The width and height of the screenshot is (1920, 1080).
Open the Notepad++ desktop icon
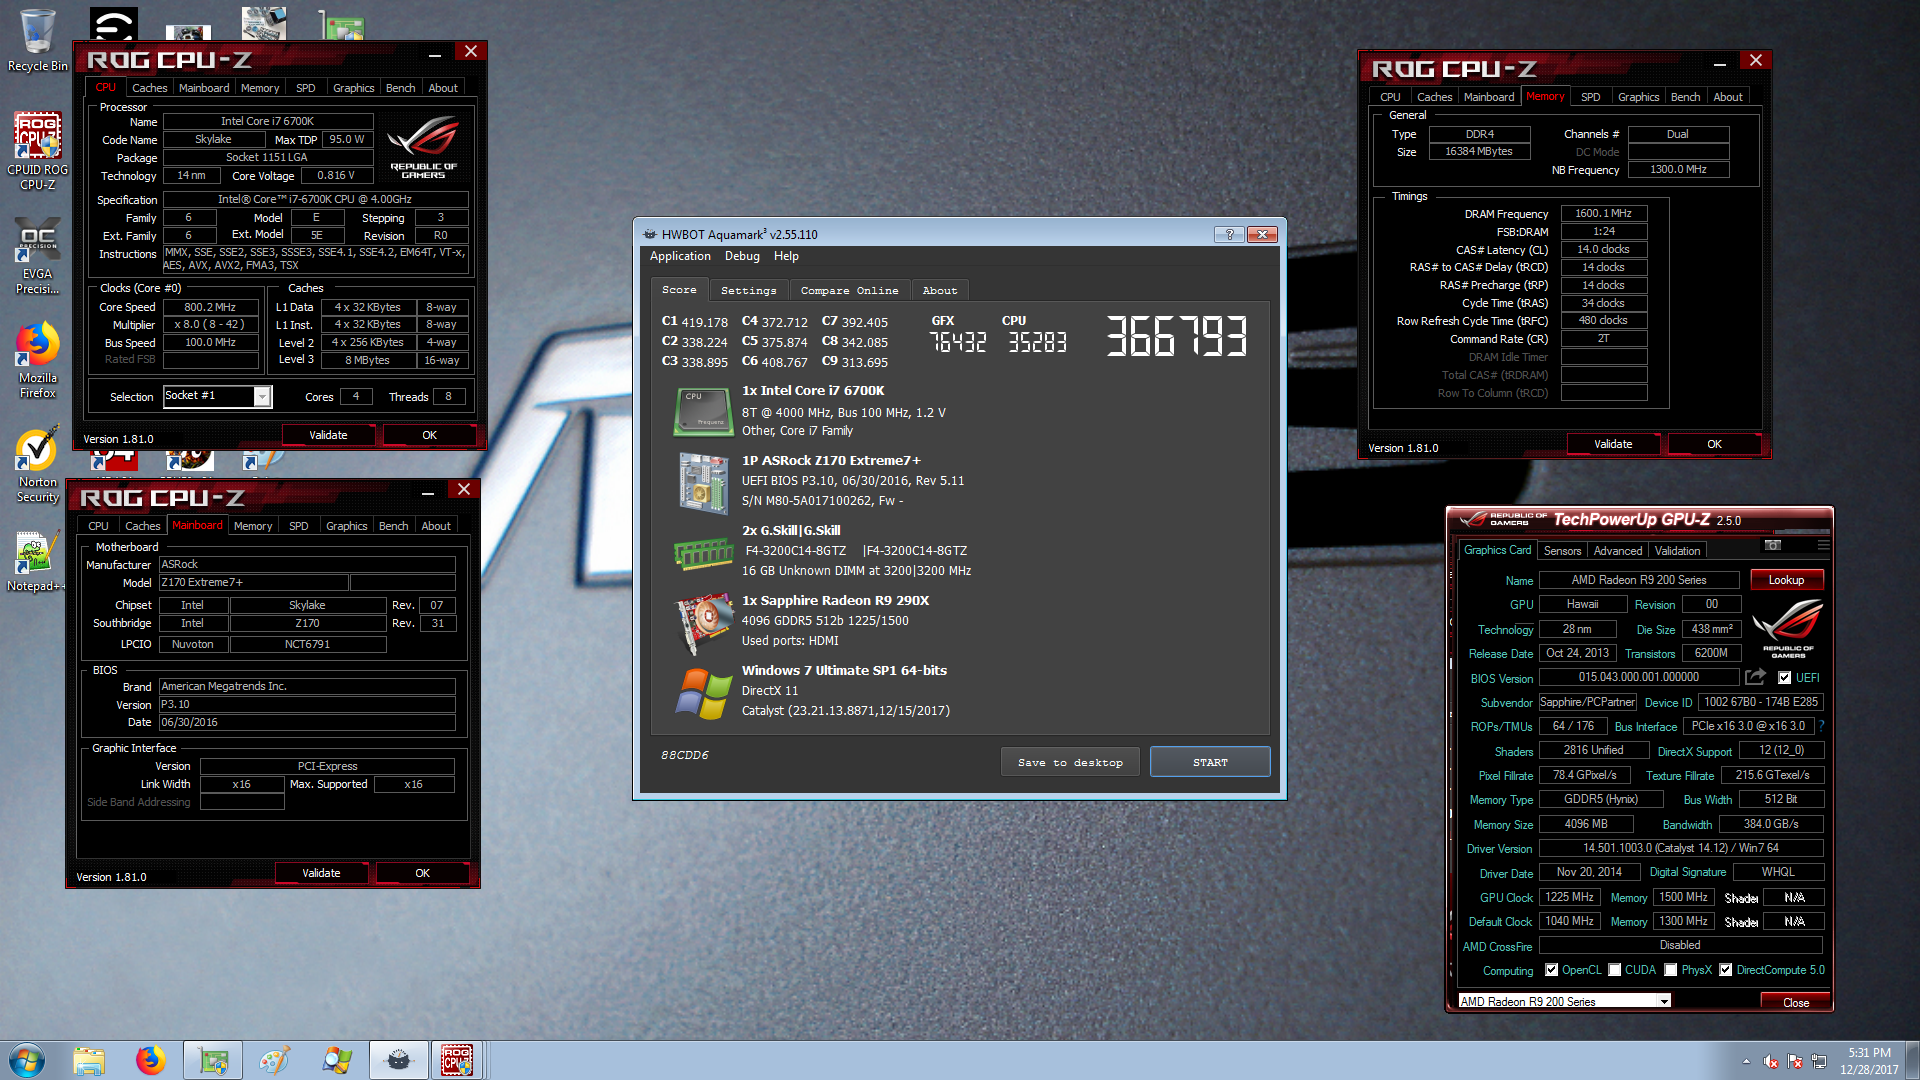(37, 562)
